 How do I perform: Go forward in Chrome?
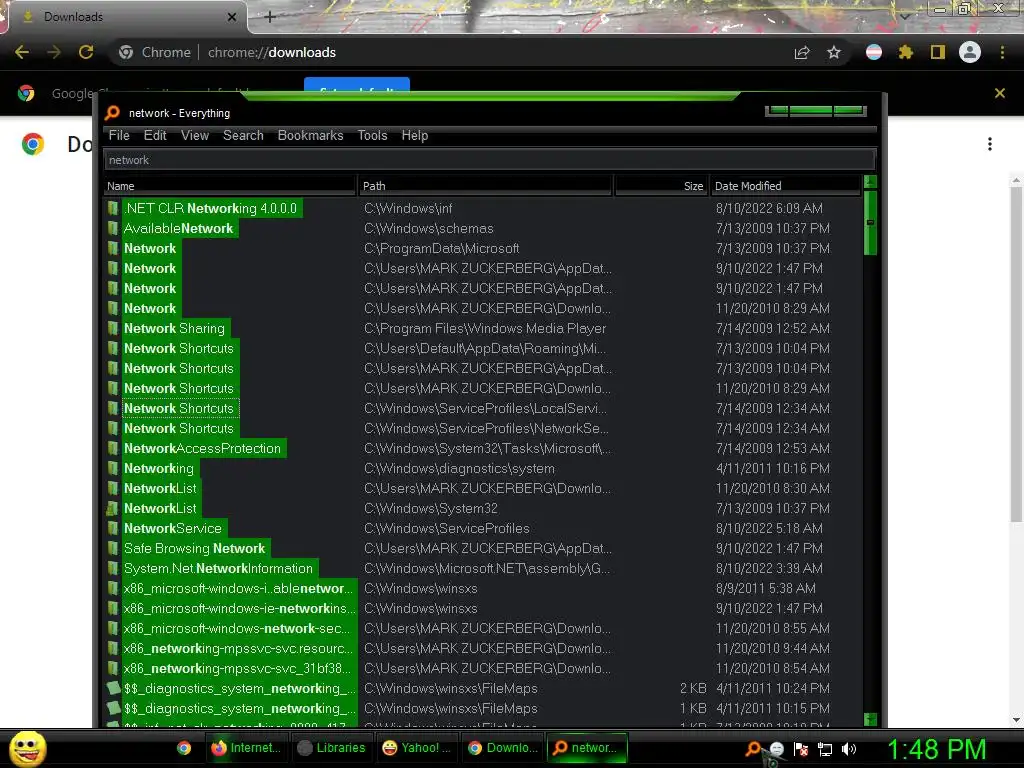(x=54, y=52)
